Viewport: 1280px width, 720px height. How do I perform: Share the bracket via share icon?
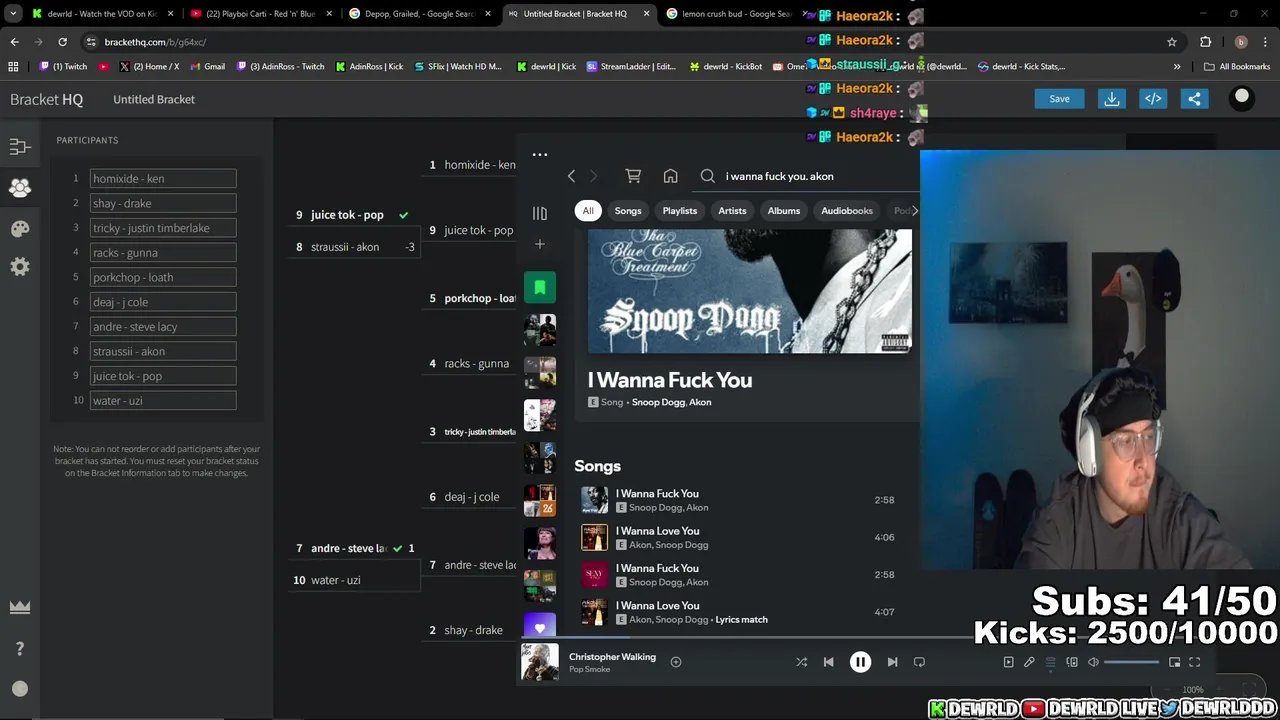pos(1194,99)
